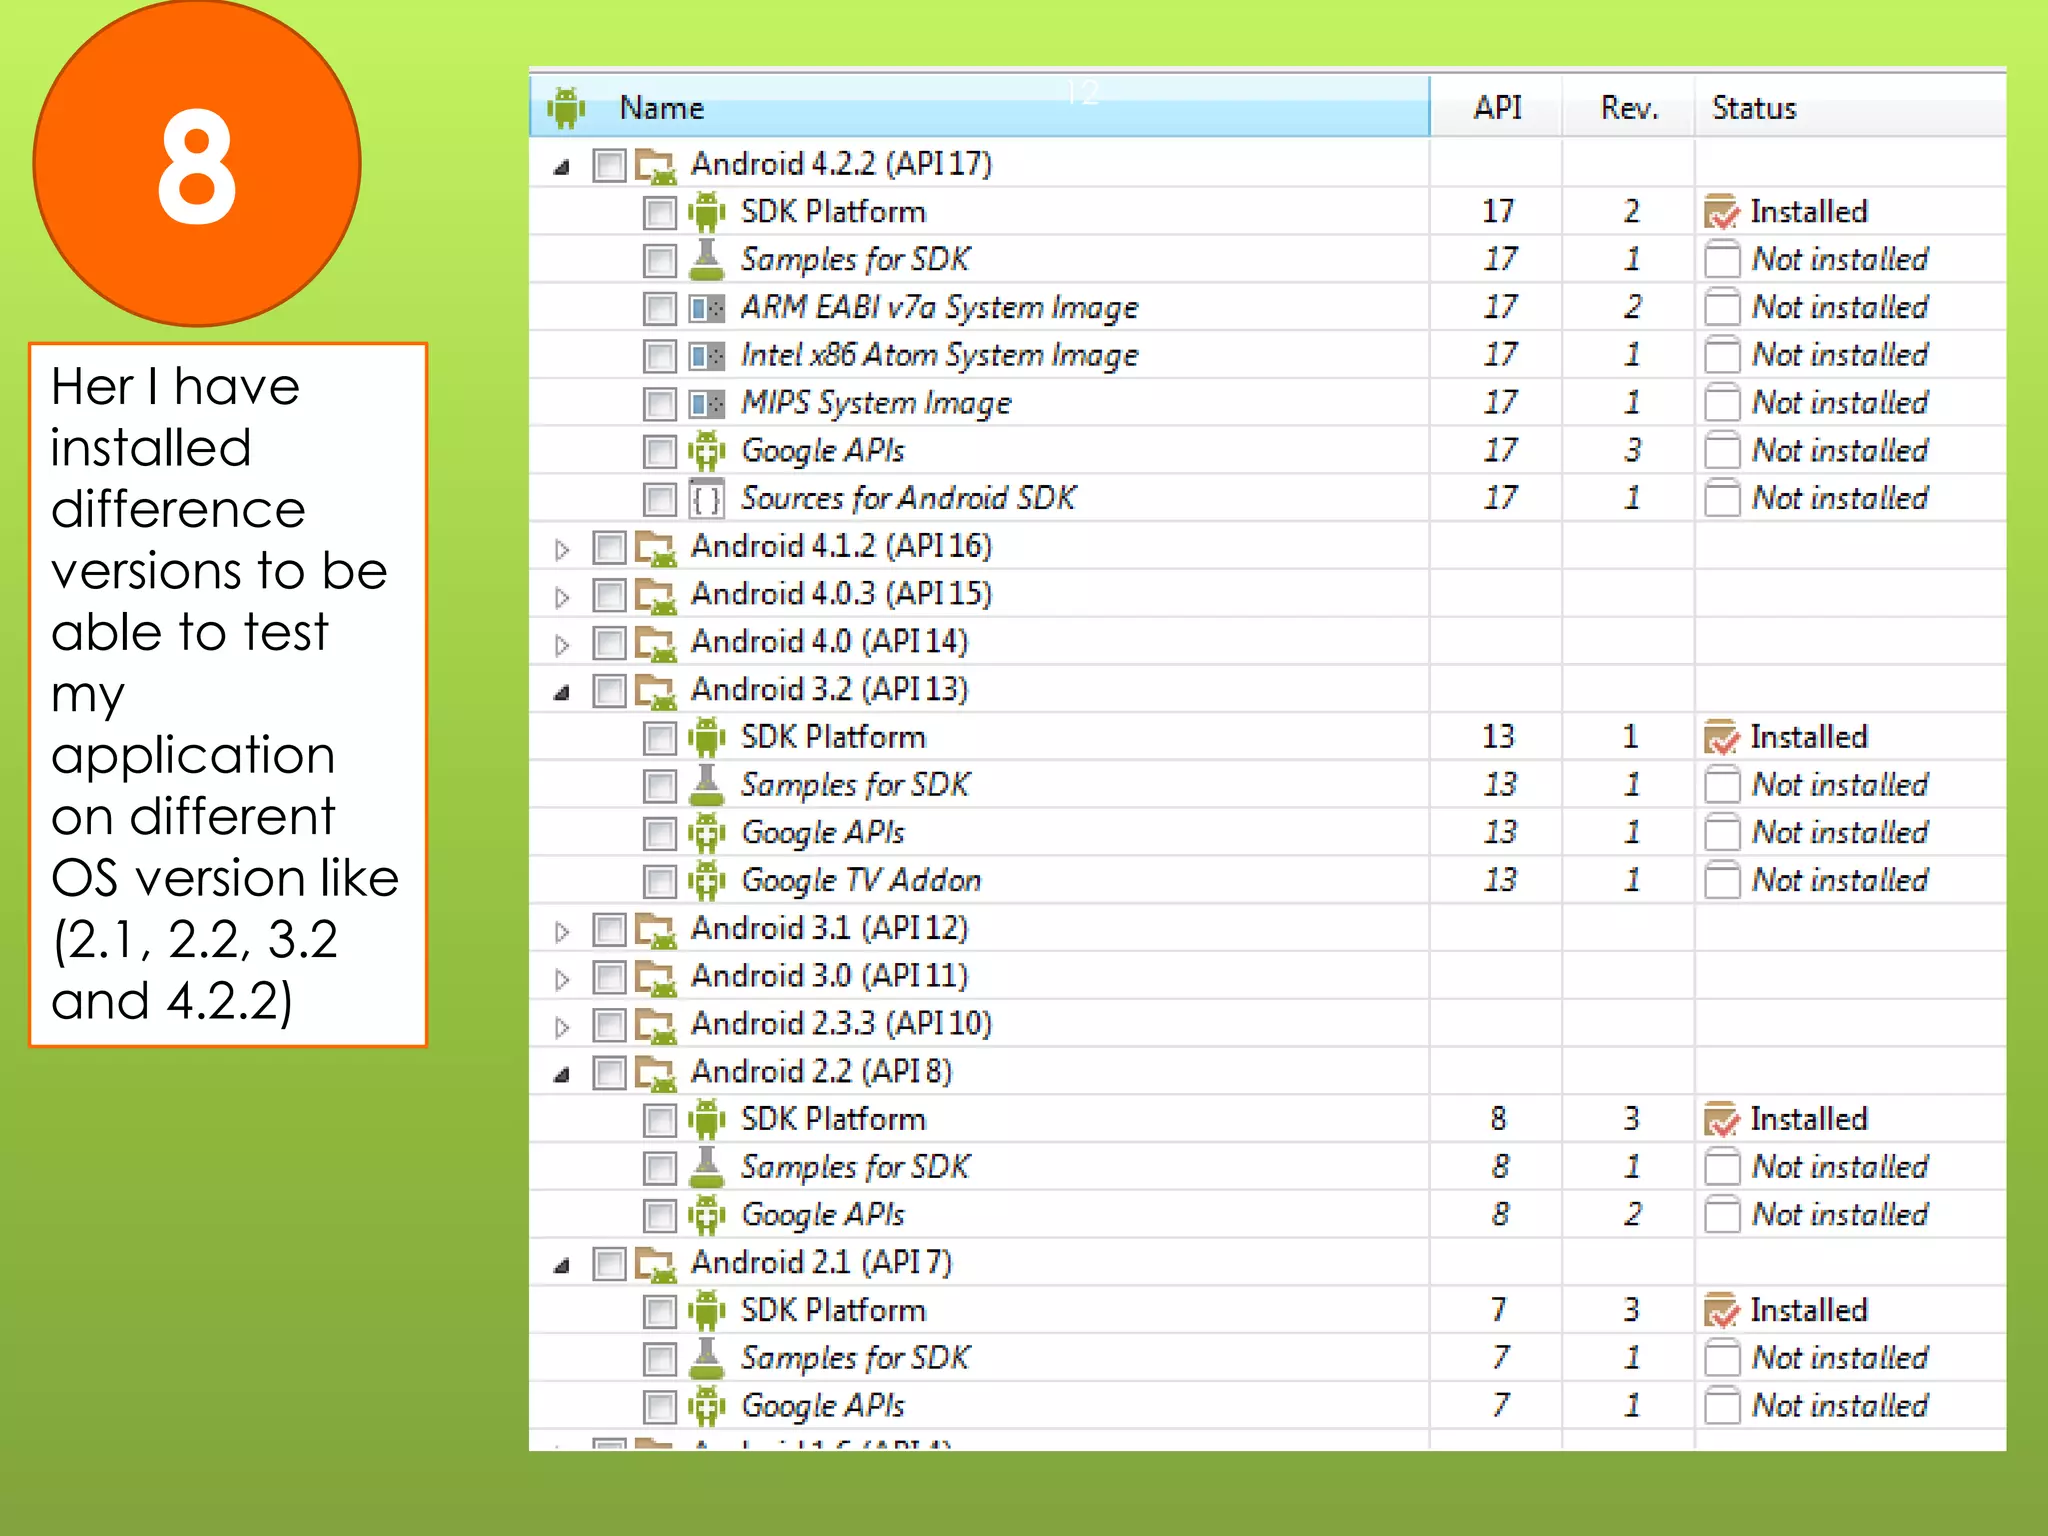Sort by the API column header
The width and height of the screenshot is (2048, 1536).
[x=1496, y=107]
